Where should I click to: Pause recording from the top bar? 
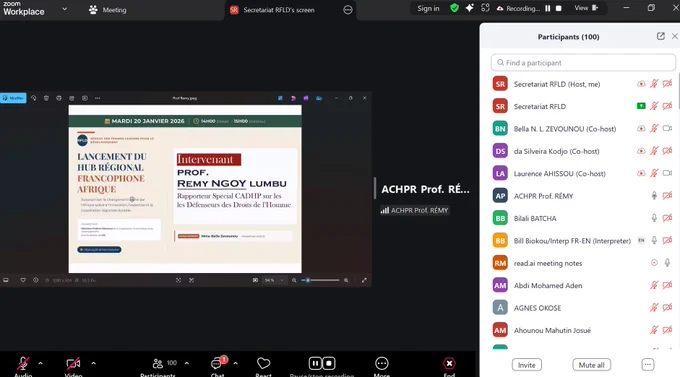point(548,8)
